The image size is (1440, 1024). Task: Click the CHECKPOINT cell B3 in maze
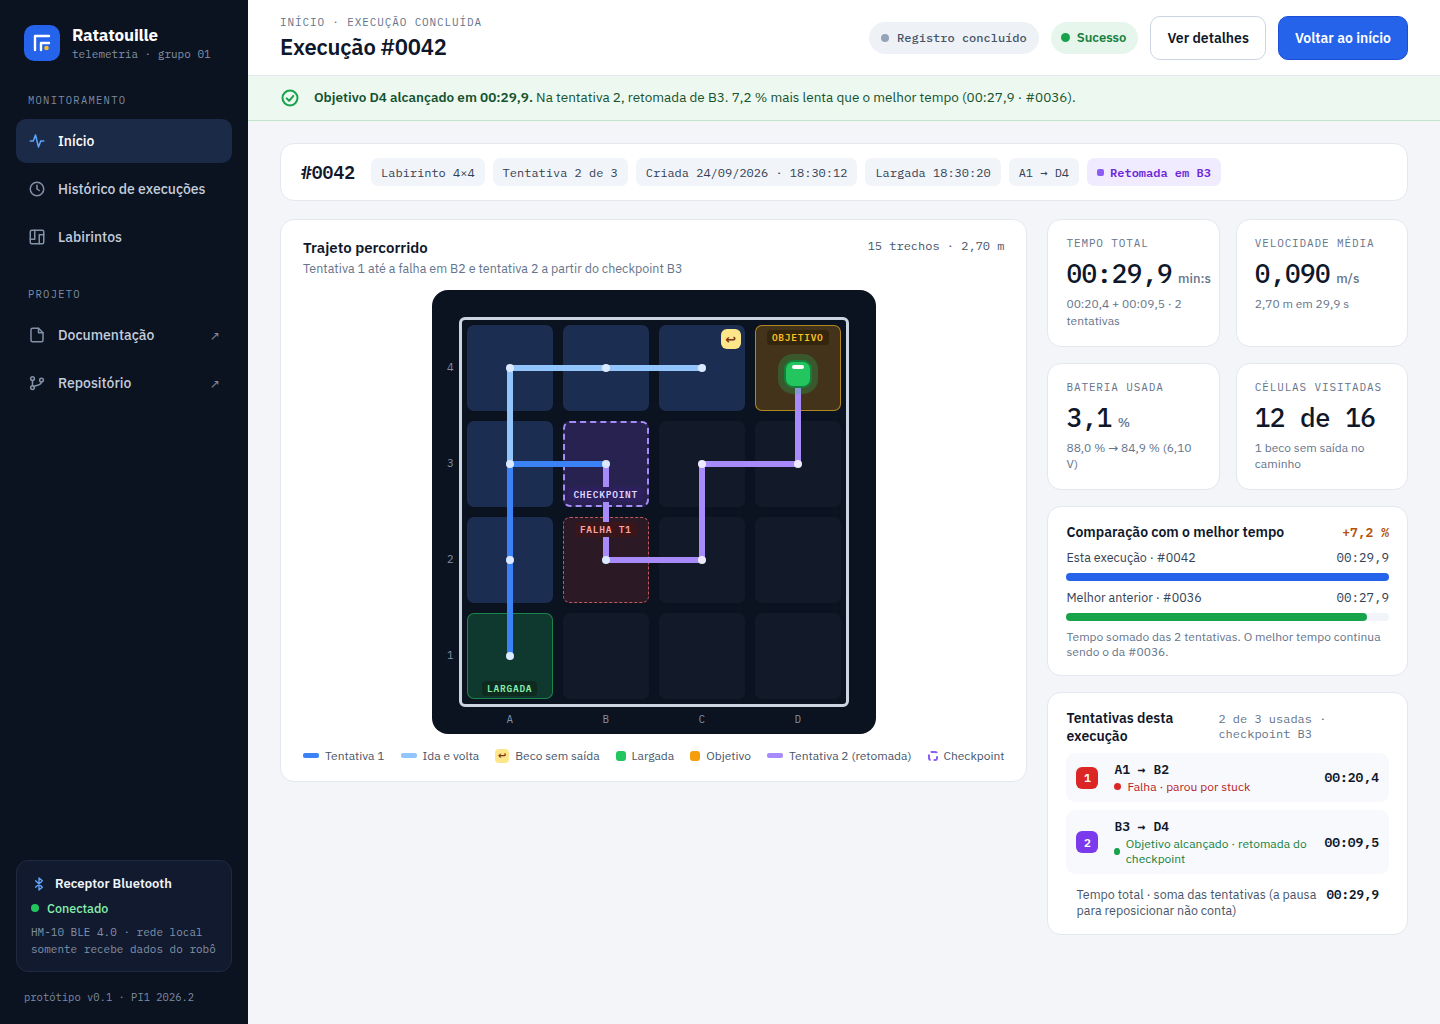(606, 464)
